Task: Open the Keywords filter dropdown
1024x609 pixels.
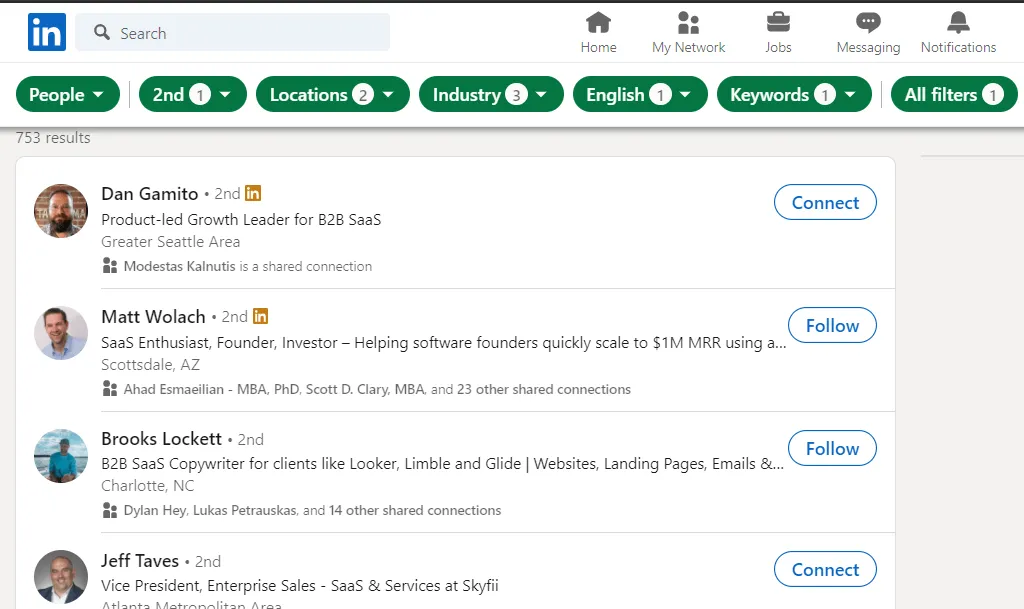Action: [x=794, y=95]
